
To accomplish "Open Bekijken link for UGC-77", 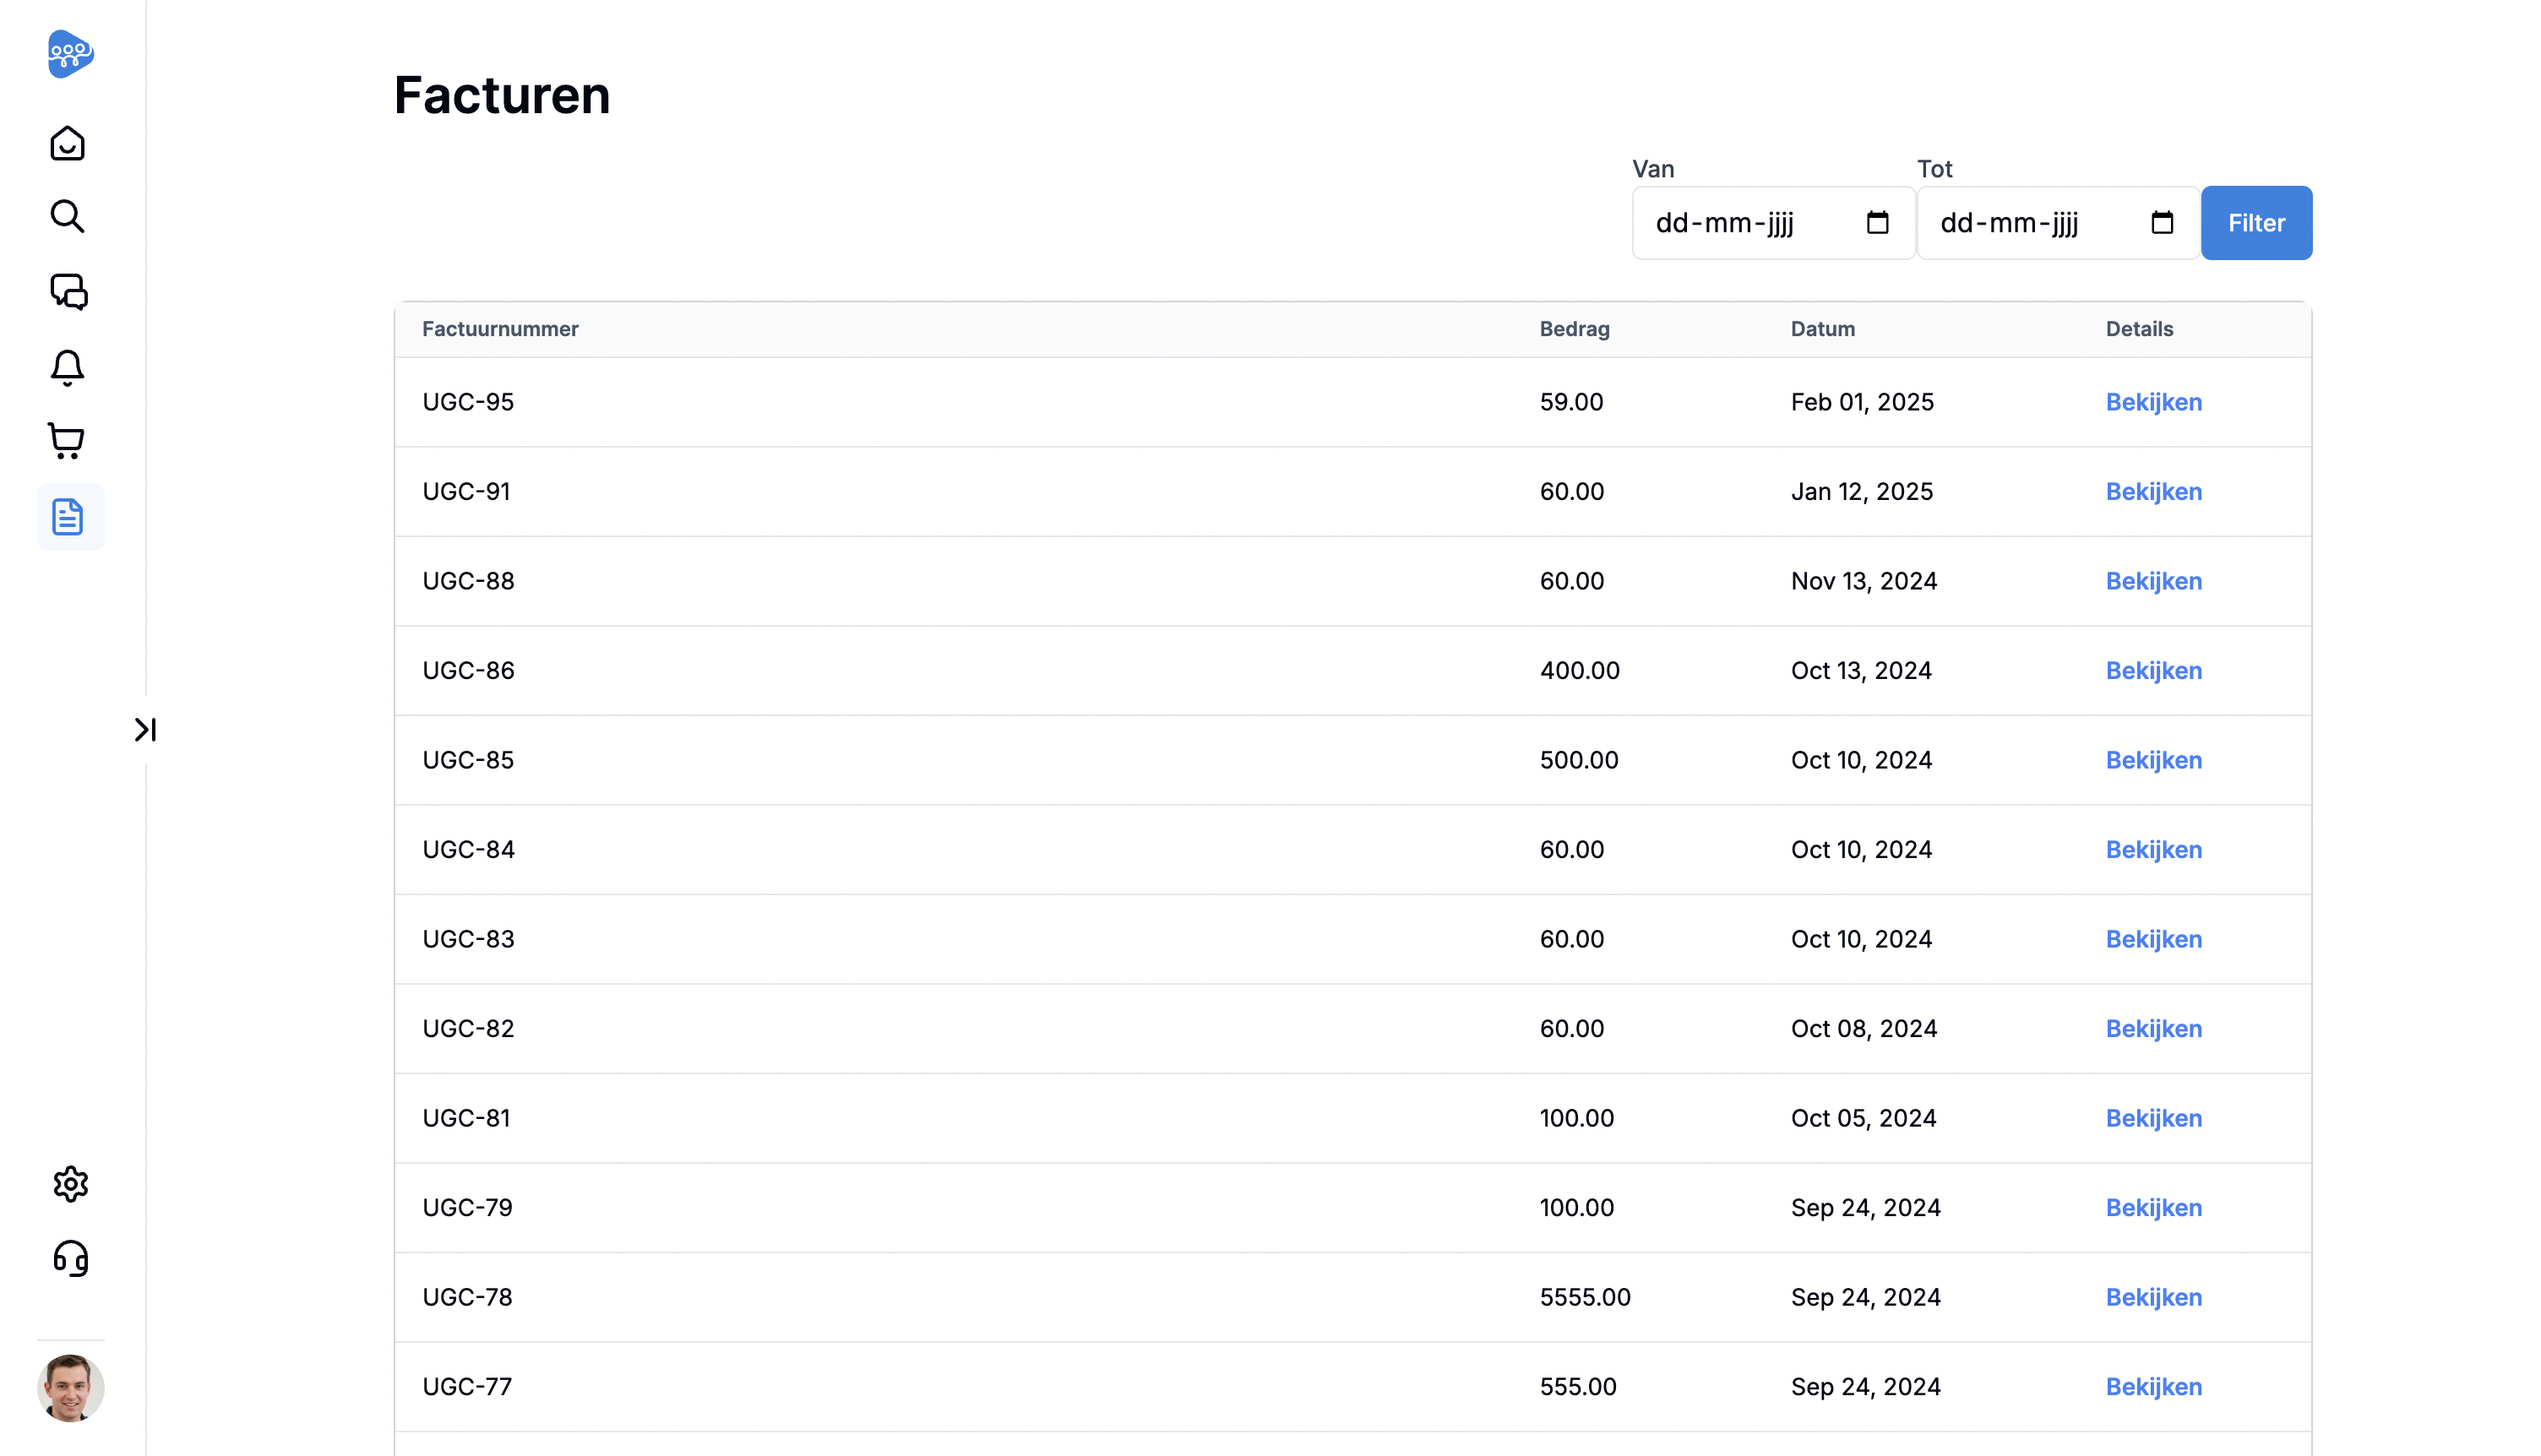I will point(2153,1387).
